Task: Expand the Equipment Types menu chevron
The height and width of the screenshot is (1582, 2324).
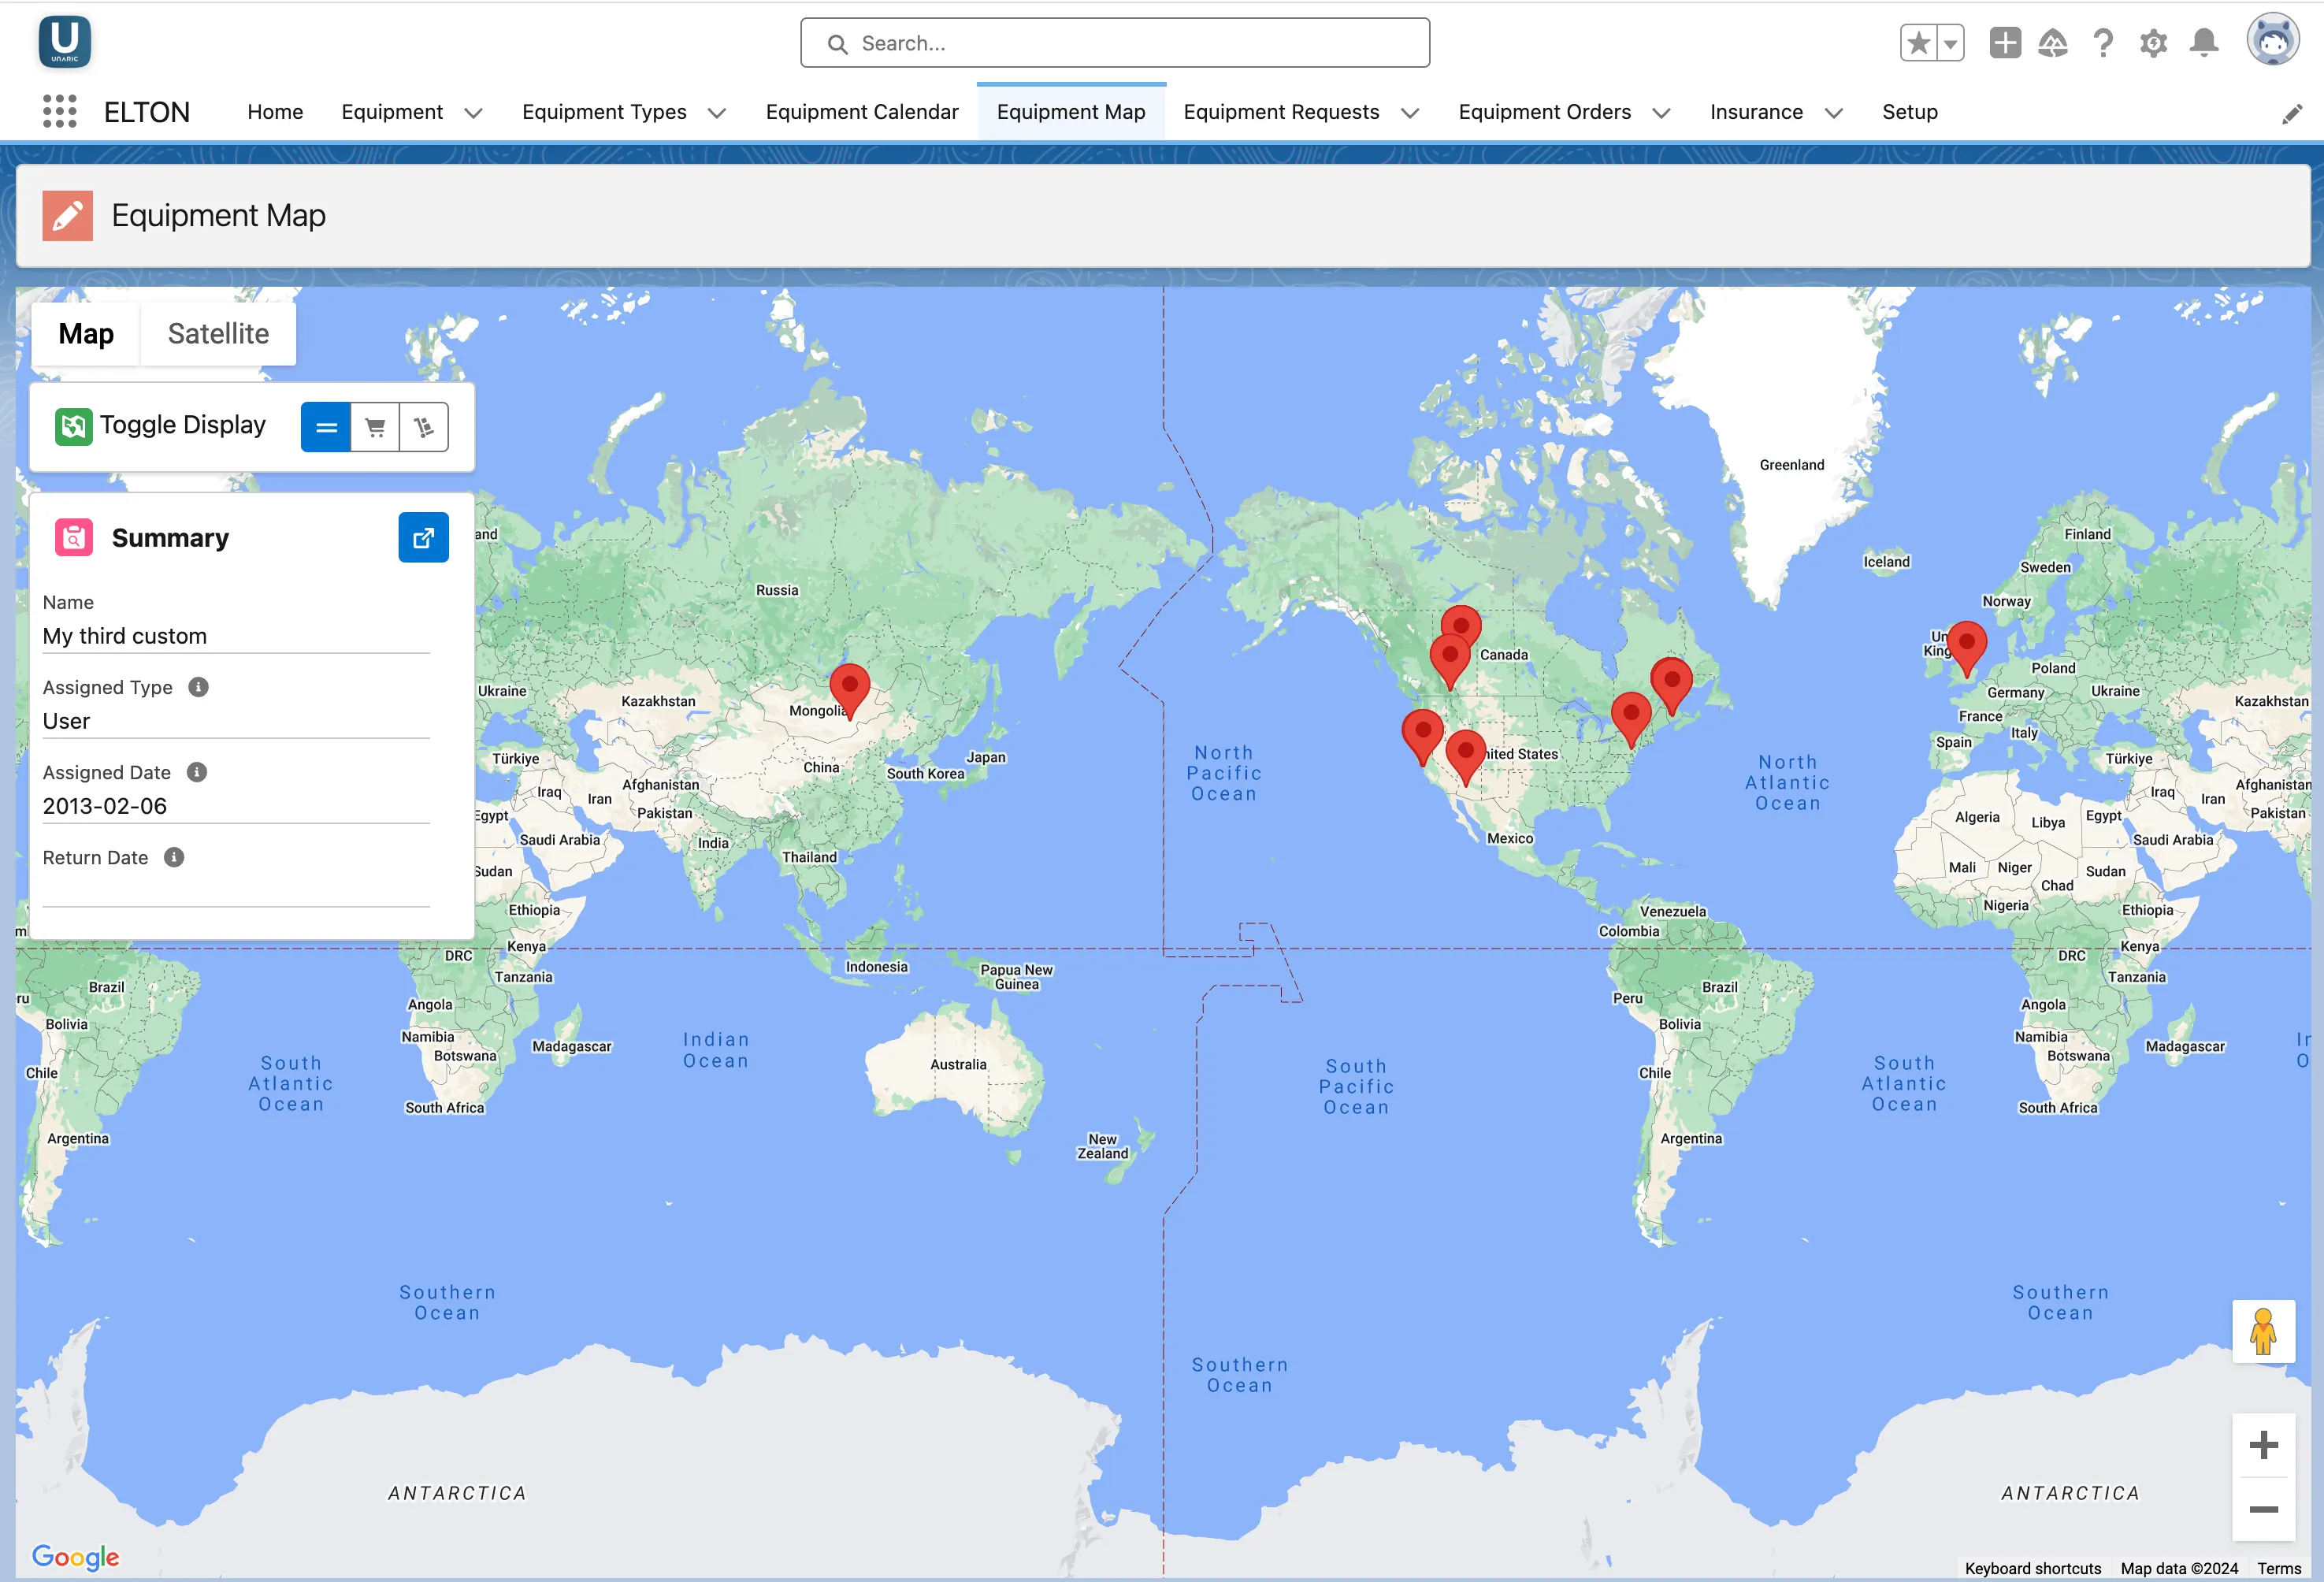Action: pyautogui.click(x=717, y=113)
